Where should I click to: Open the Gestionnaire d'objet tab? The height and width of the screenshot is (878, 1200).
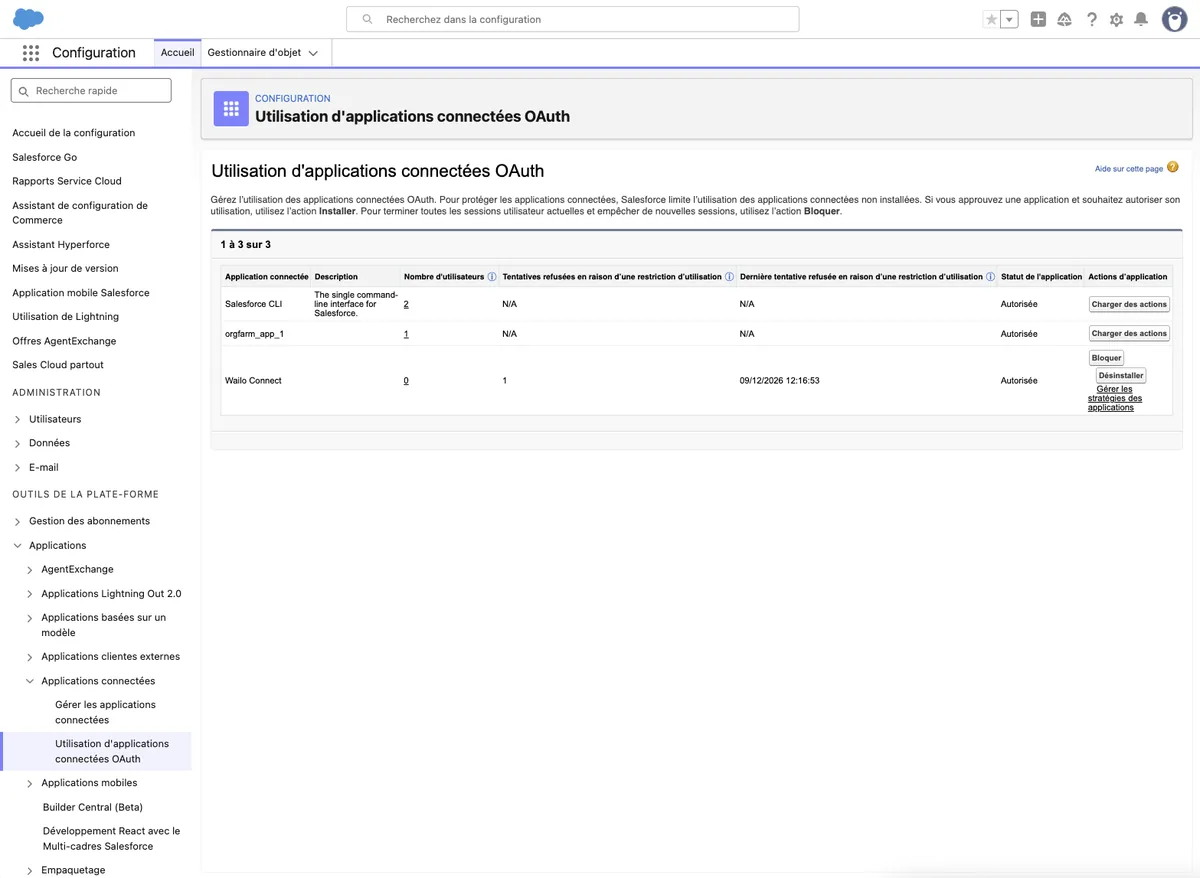255,53
